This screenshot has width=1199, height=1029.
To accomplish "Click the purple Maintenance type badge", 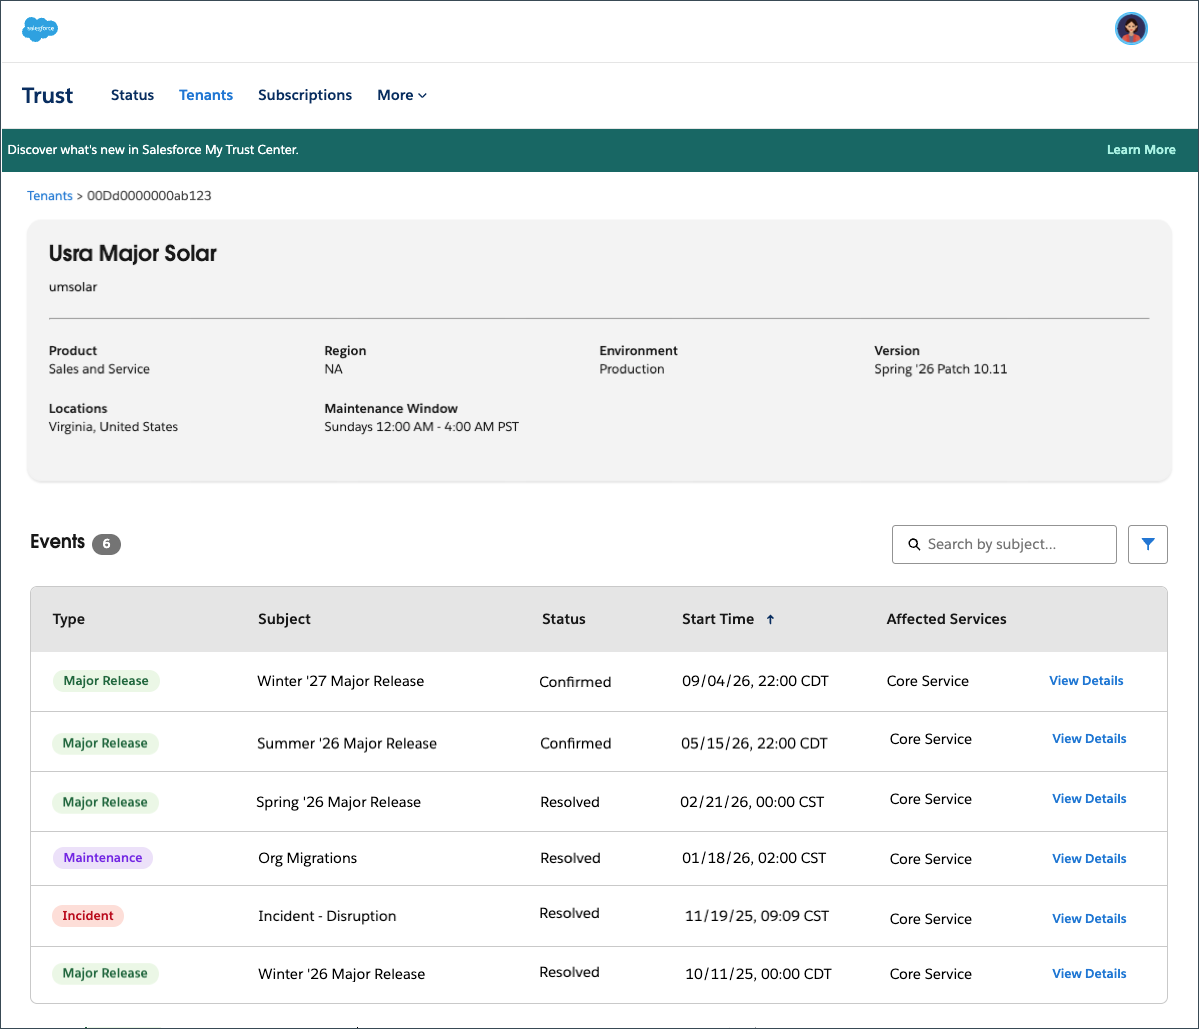I will pyautogui.click(x=102, y=858).
